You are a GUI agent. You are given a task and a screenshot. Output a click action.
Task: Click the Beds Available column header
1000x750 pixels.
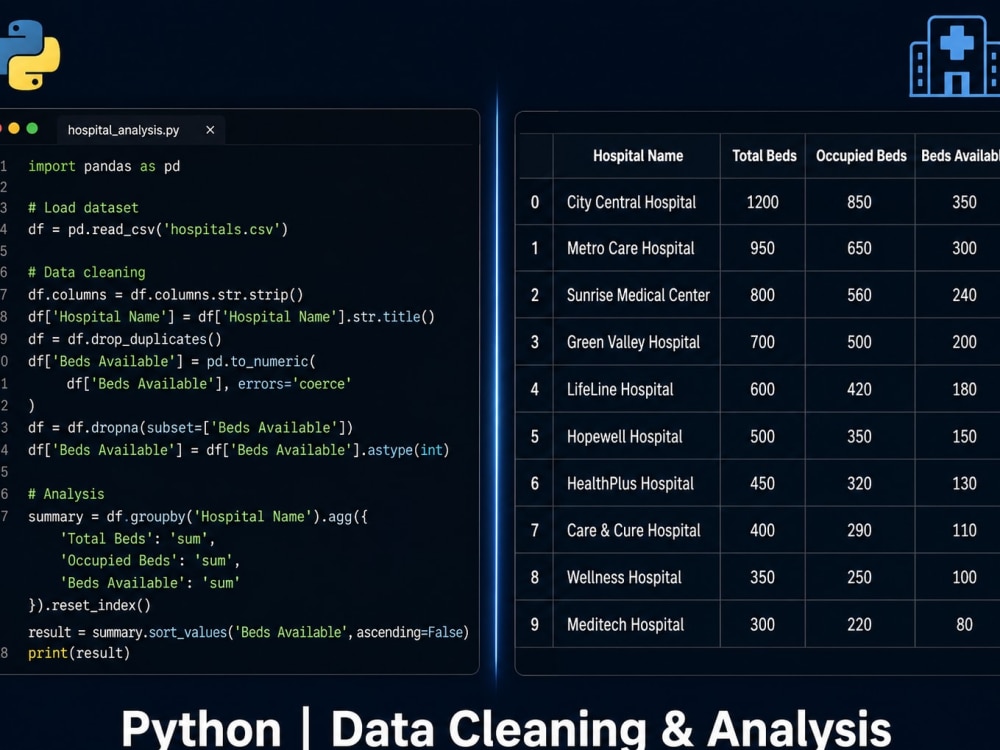click(960, 156)
